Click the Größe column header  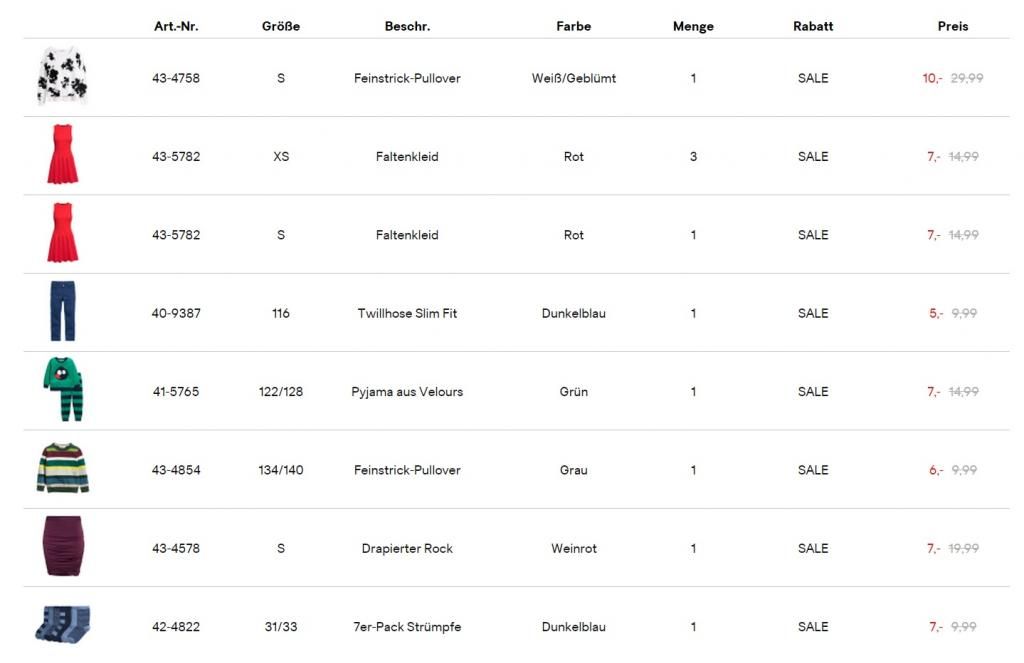(280, 27)
